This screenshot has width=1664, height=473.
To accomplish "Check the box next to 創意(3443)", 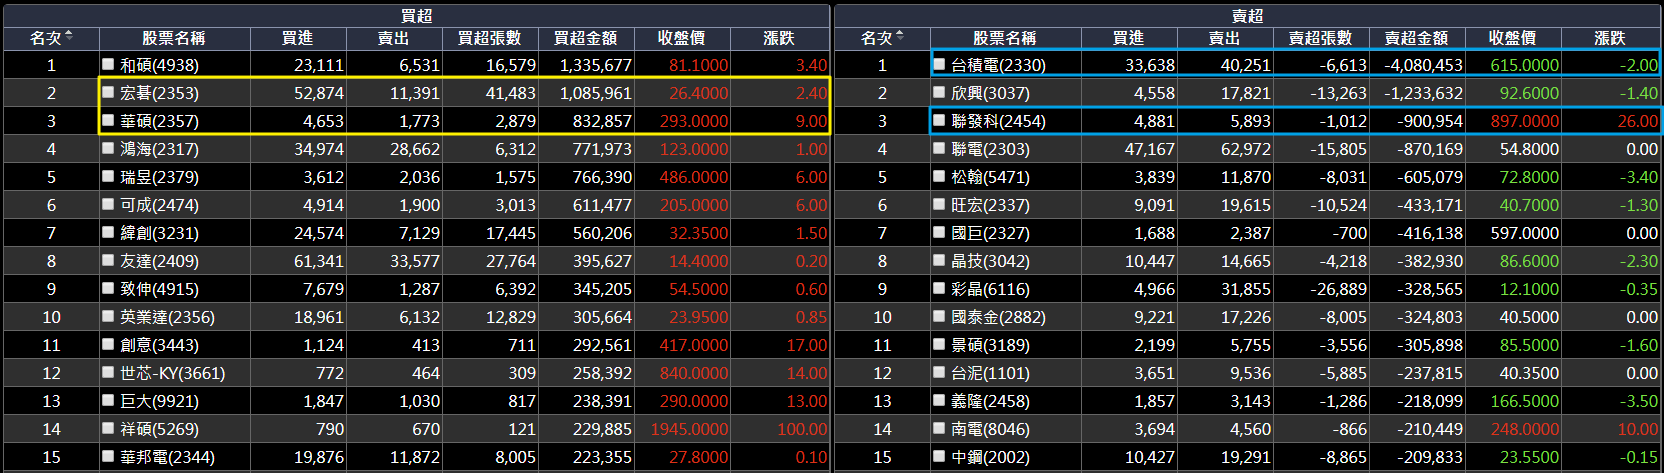I will click(108, 344).
